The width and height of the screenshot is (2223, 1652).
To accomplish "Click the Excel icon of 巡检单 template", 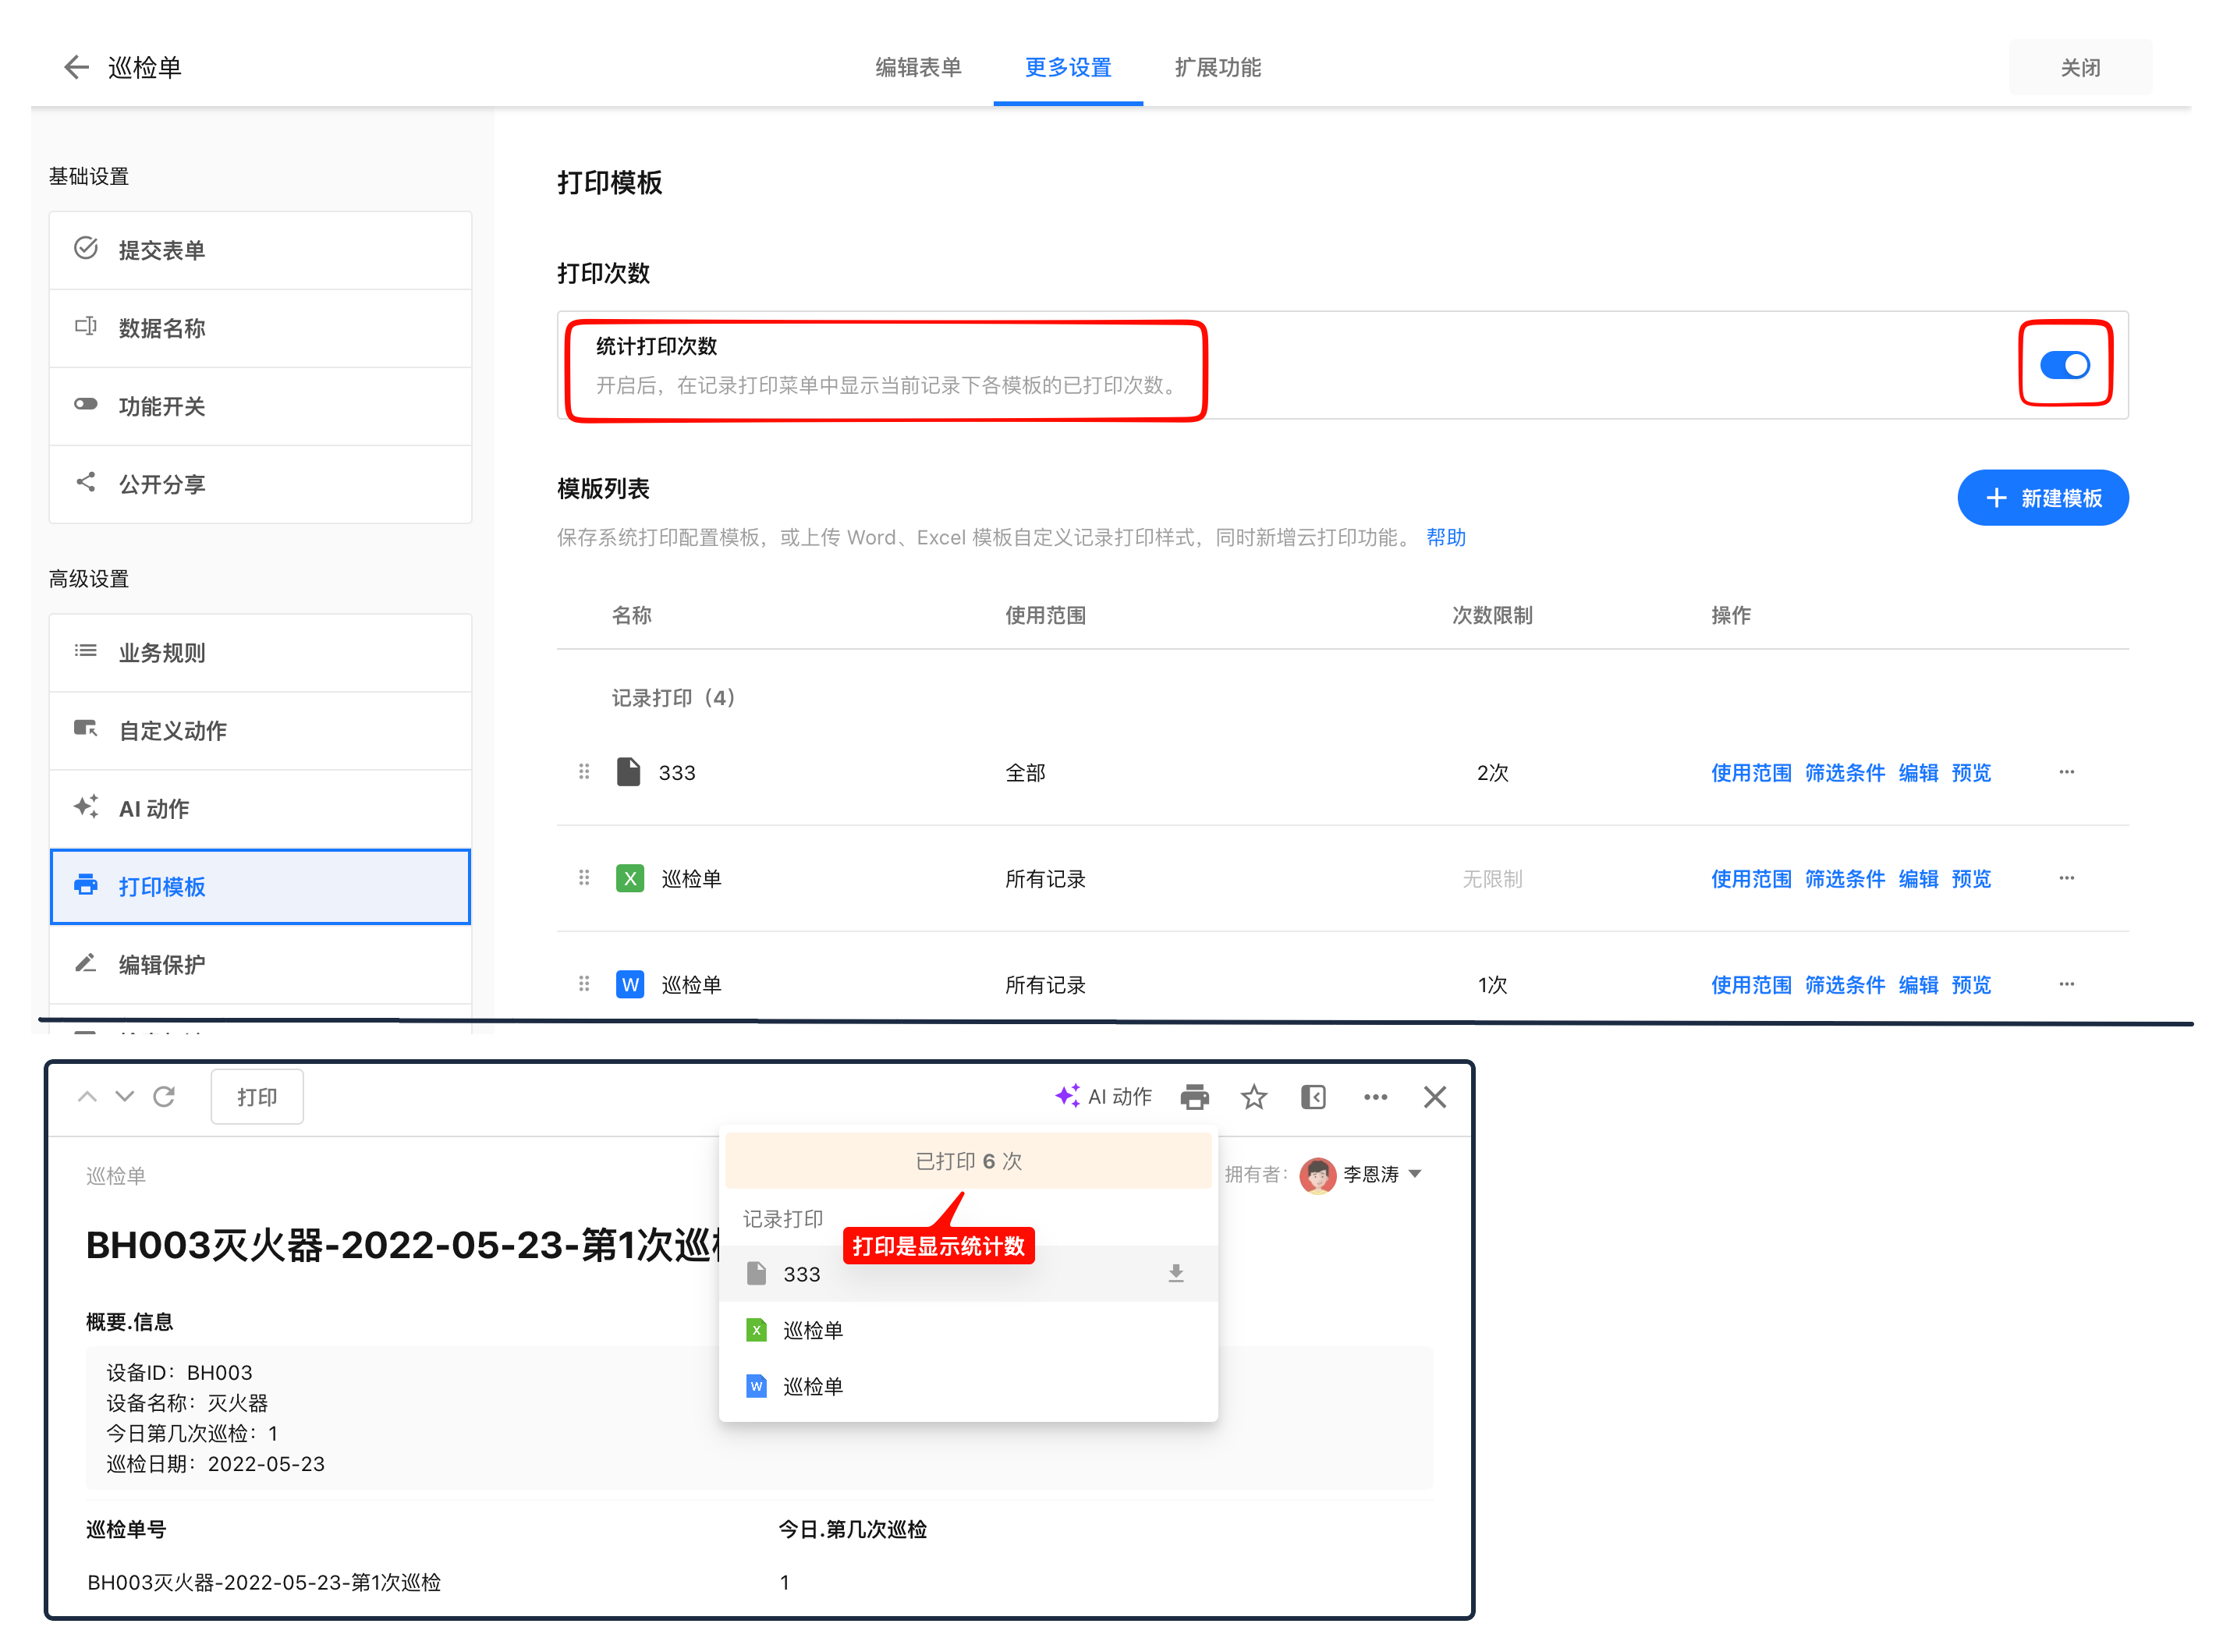I will click(x=629, y=878).
